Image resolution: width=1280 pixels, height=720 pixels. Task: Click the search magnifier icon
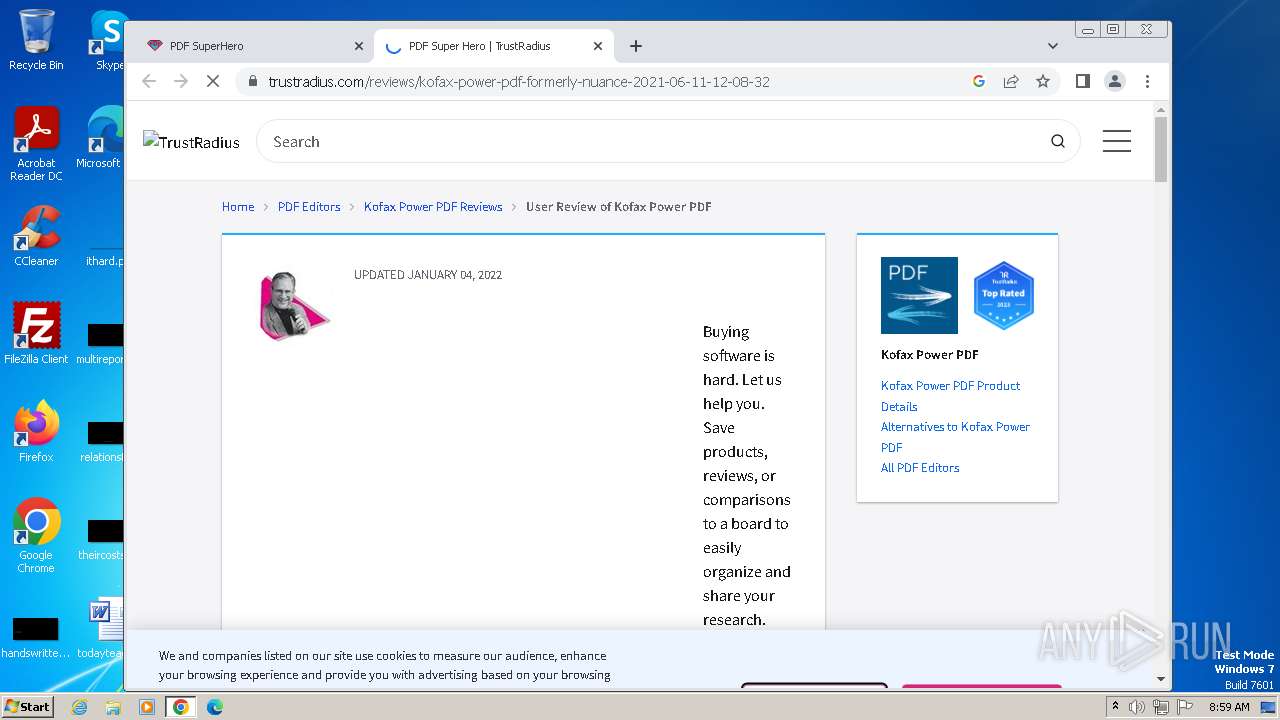pos(1058,141)
